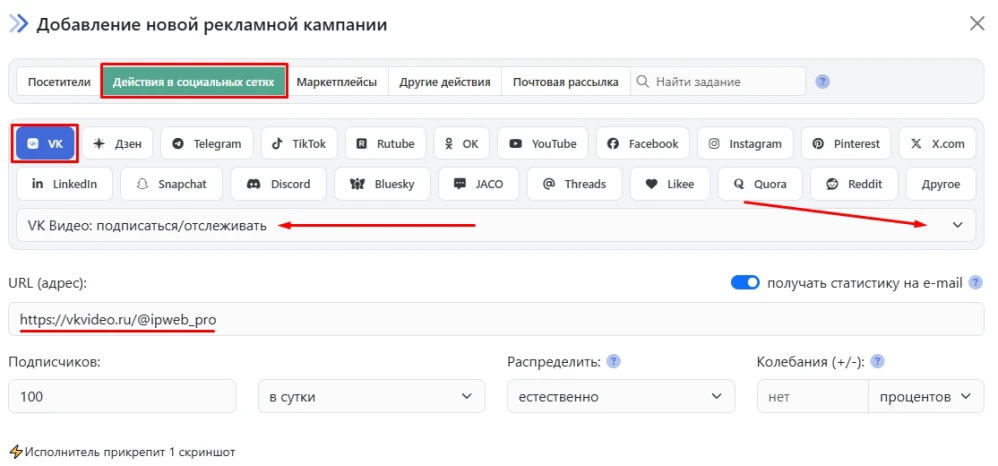This screenshot has width=998, height=466.
Task: Click the help icon beside Распределить
Action: tap(614, 362)
